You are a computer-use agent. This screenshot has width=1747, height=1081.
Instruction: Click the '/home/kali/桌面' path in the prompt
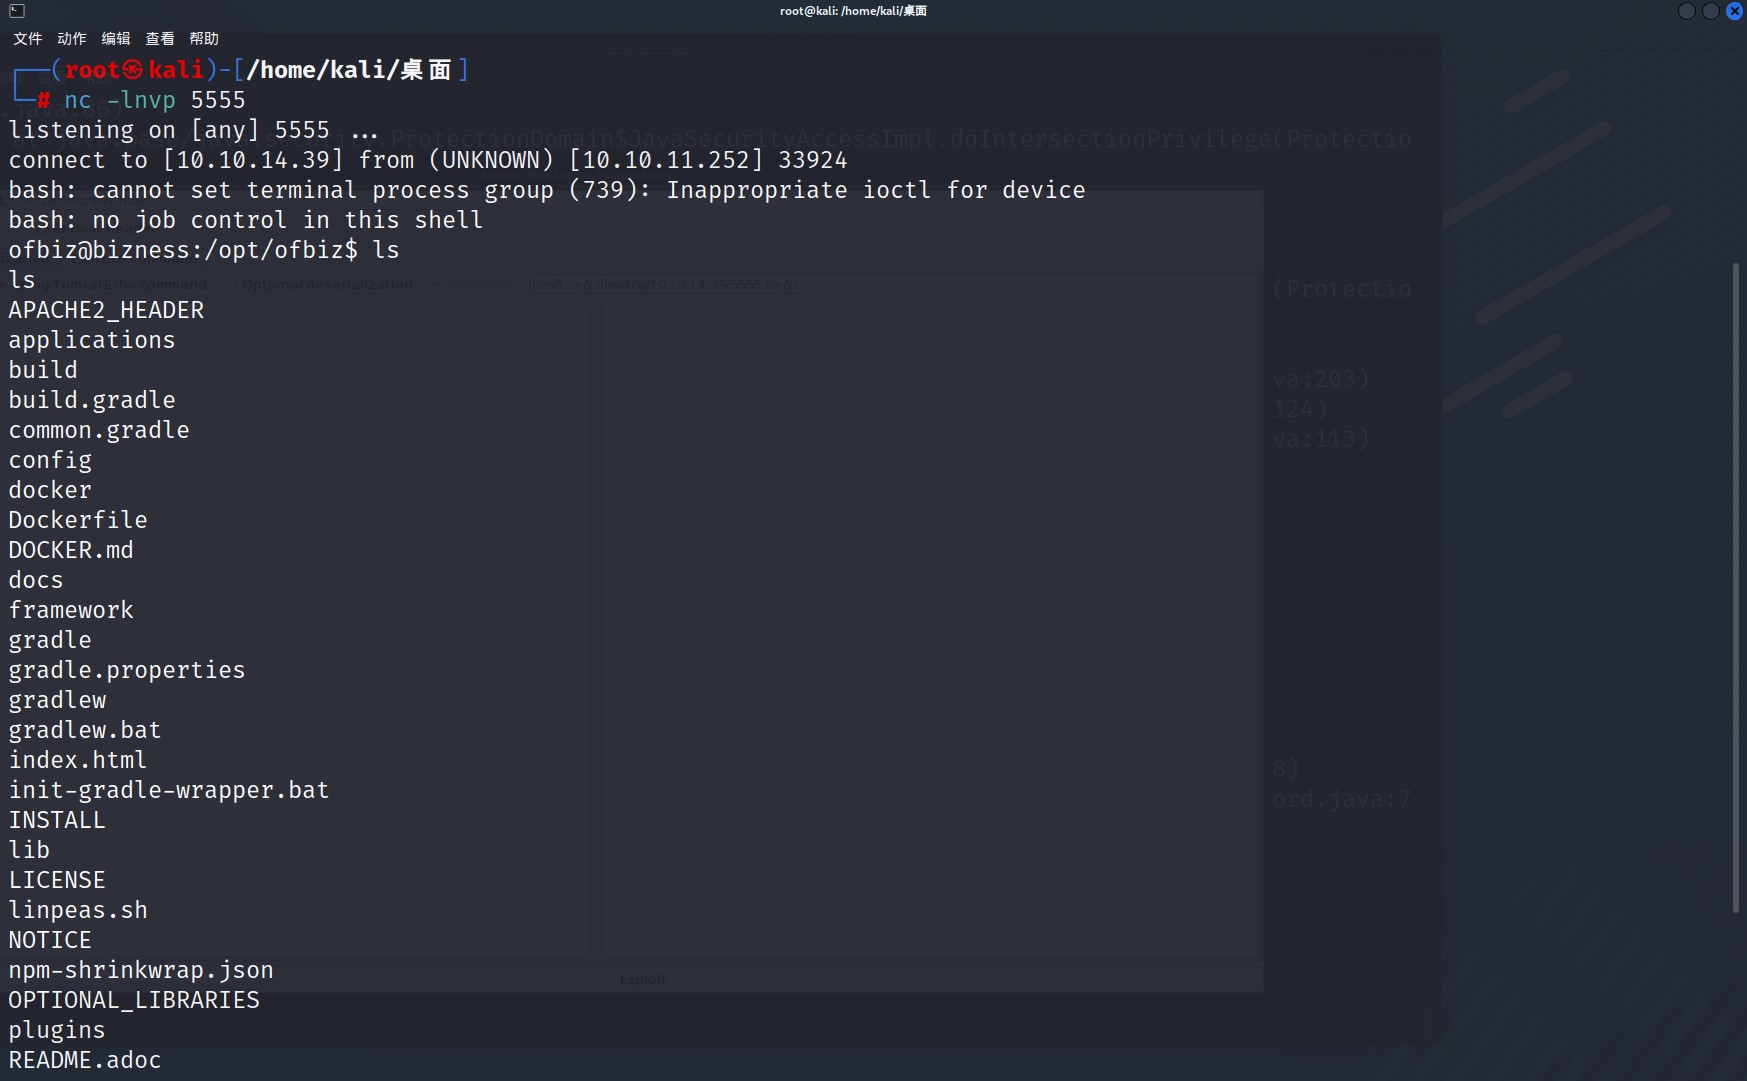pos(349,70)
